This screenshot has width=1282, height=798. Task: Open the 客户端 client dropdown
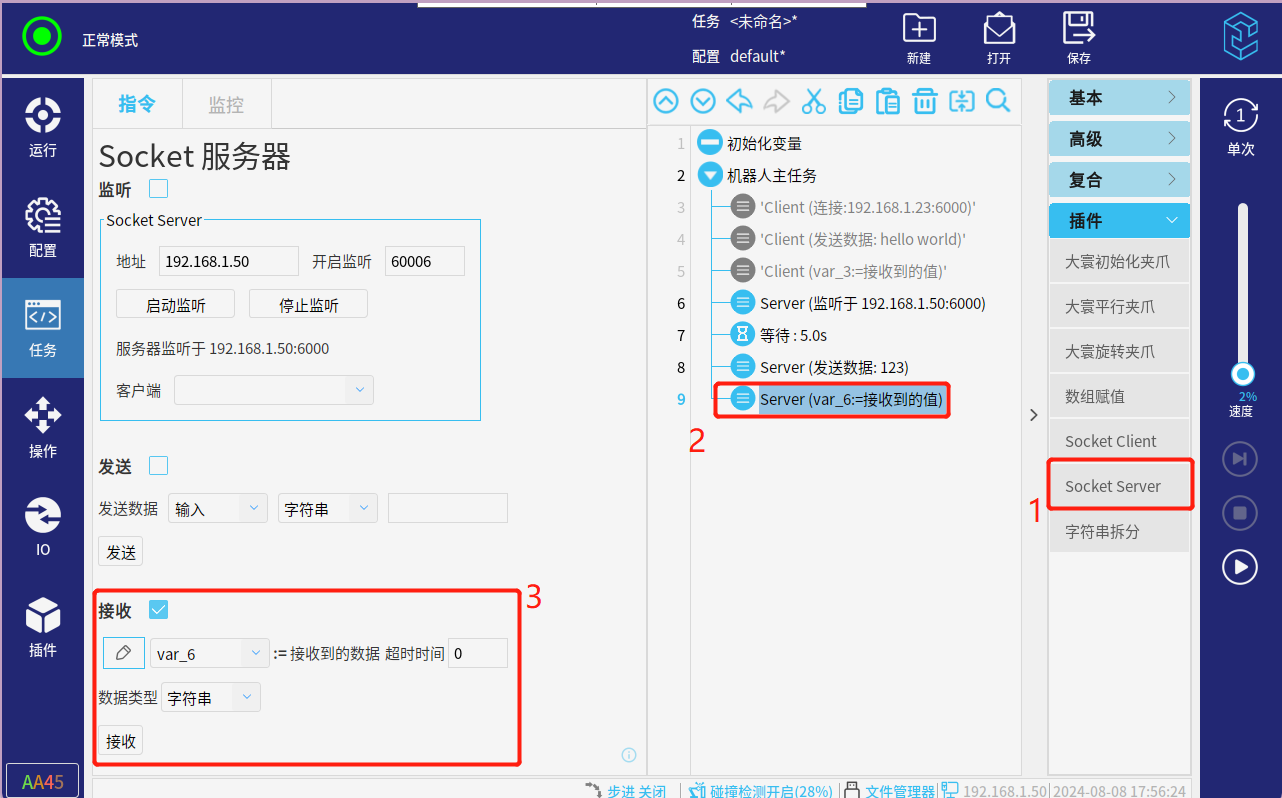(x=274, y=390)
